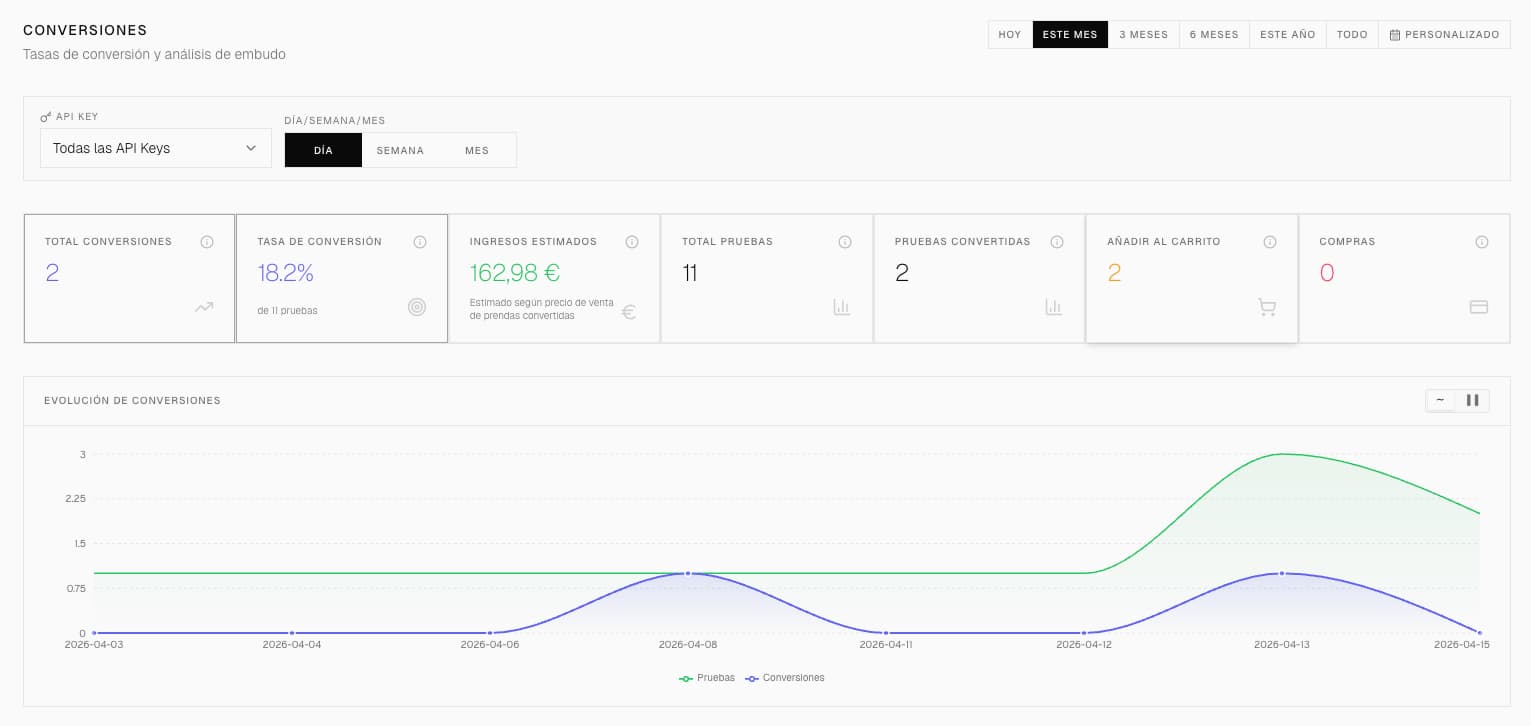The width and height of the screenshot is (1531, 726).
Task: Click info icon on Total Pruebas card
Action: click(x=845, y=242)
